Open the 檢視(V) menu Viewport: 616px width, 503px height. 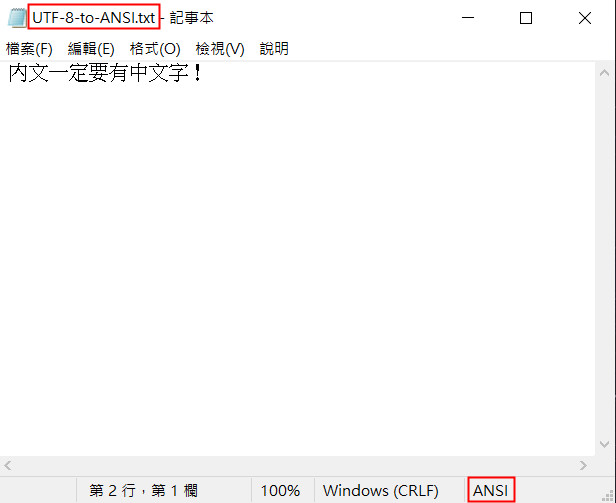220,49
